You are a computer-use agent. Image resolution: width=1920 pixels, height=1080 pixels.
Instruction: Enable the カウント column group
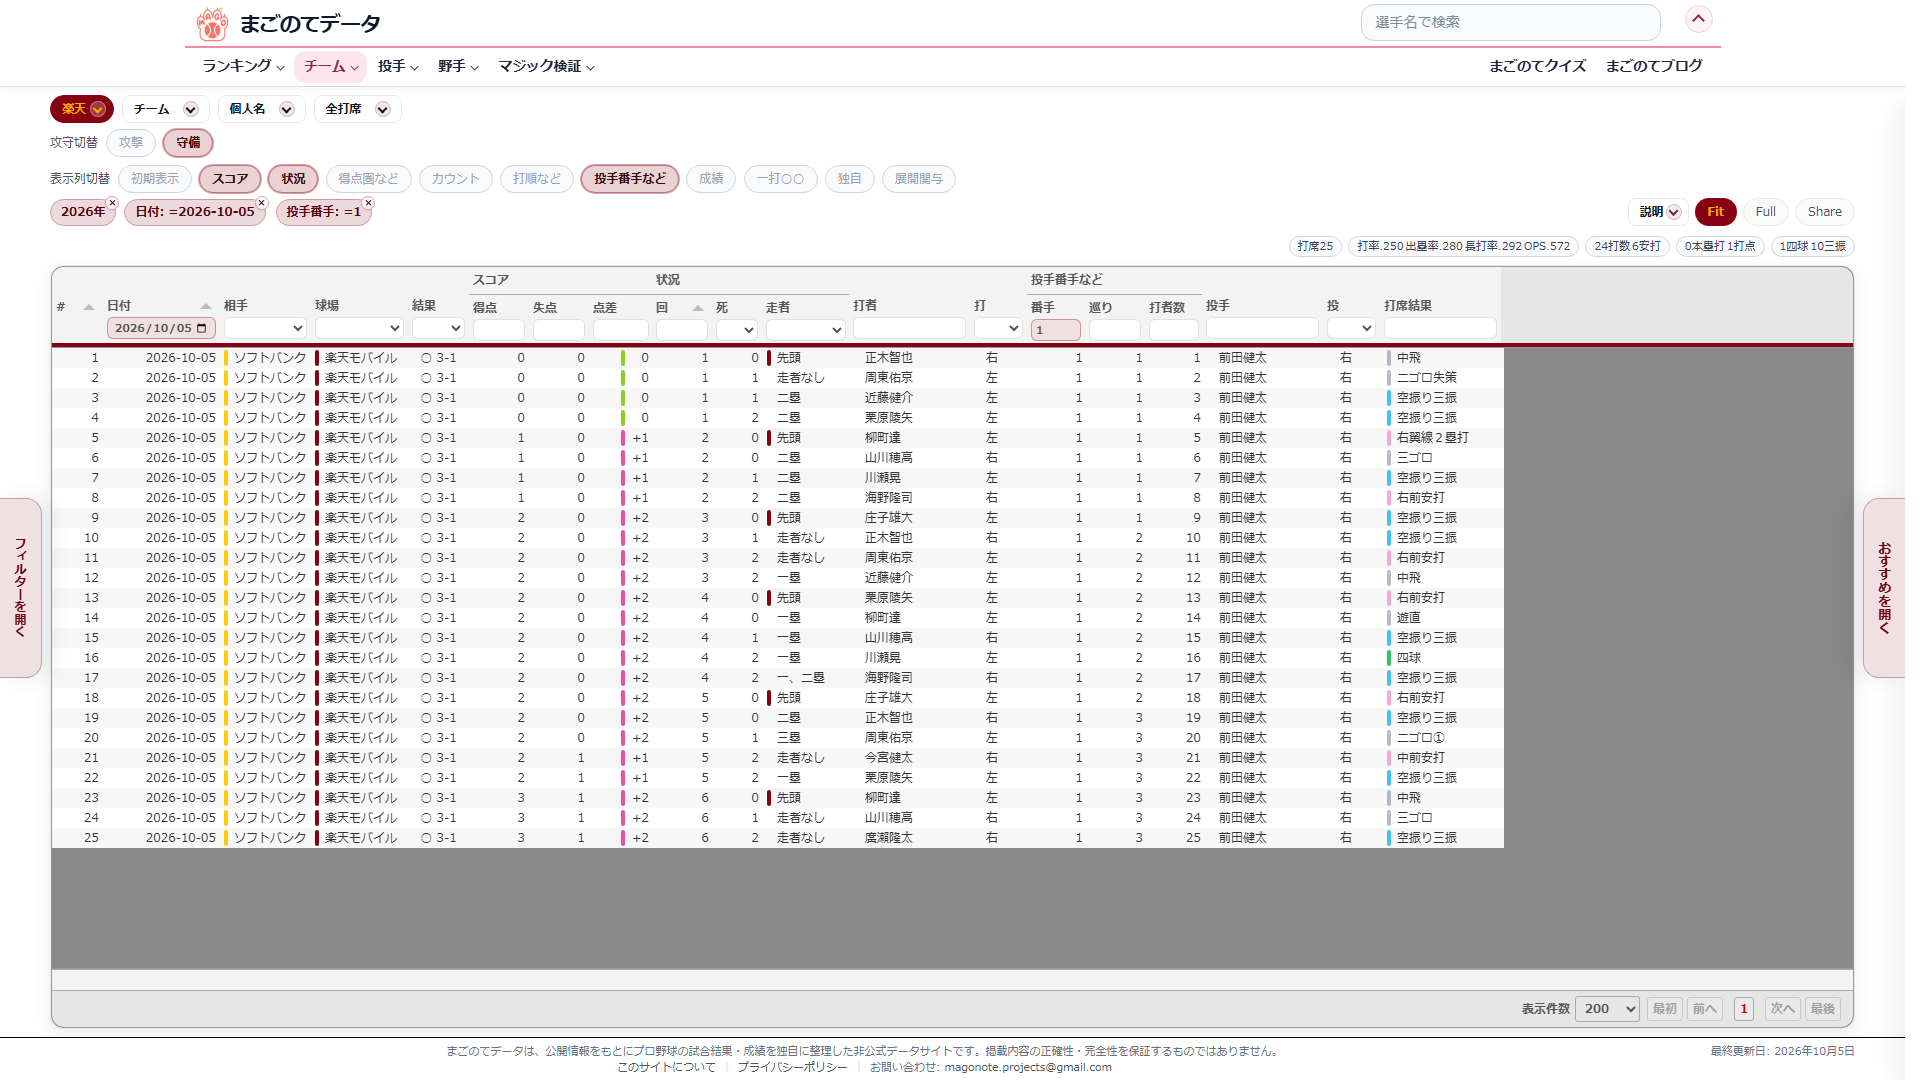[456, 179]
